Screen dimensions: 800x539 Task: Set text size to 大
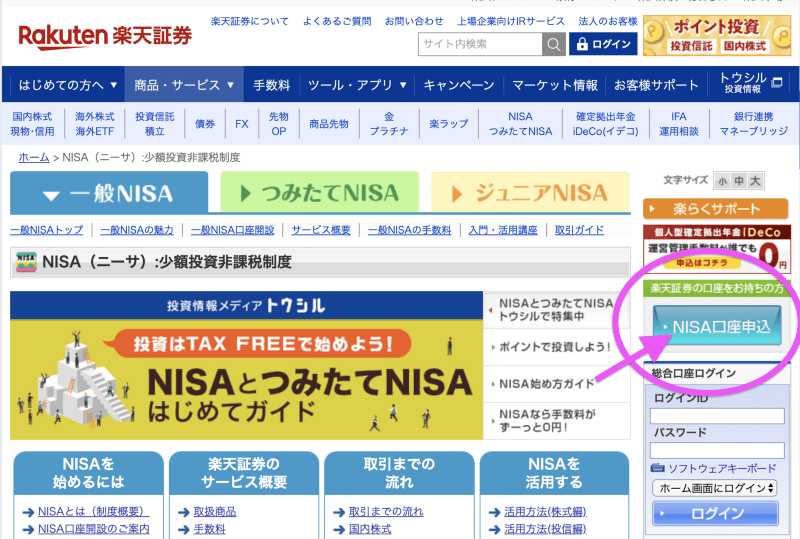(755, 181)
